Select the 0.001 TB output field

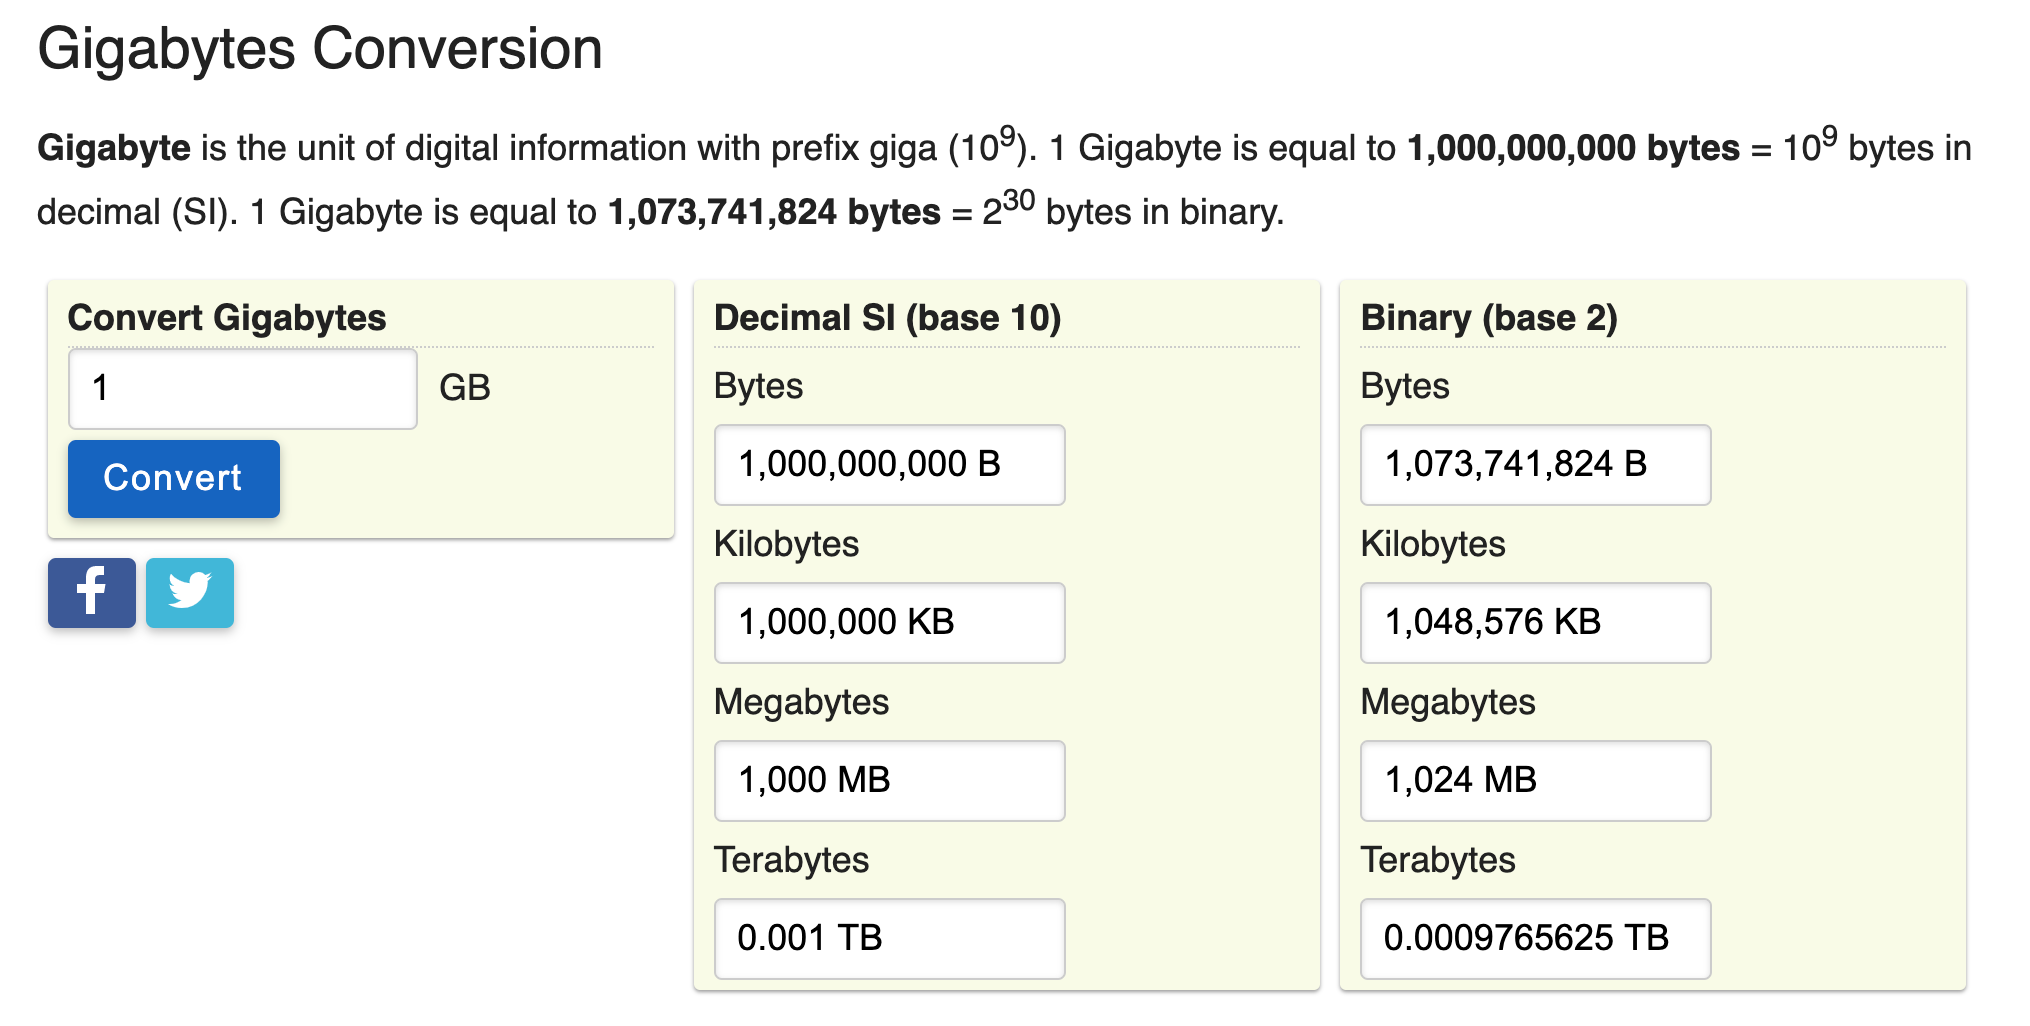pos(888,938)
